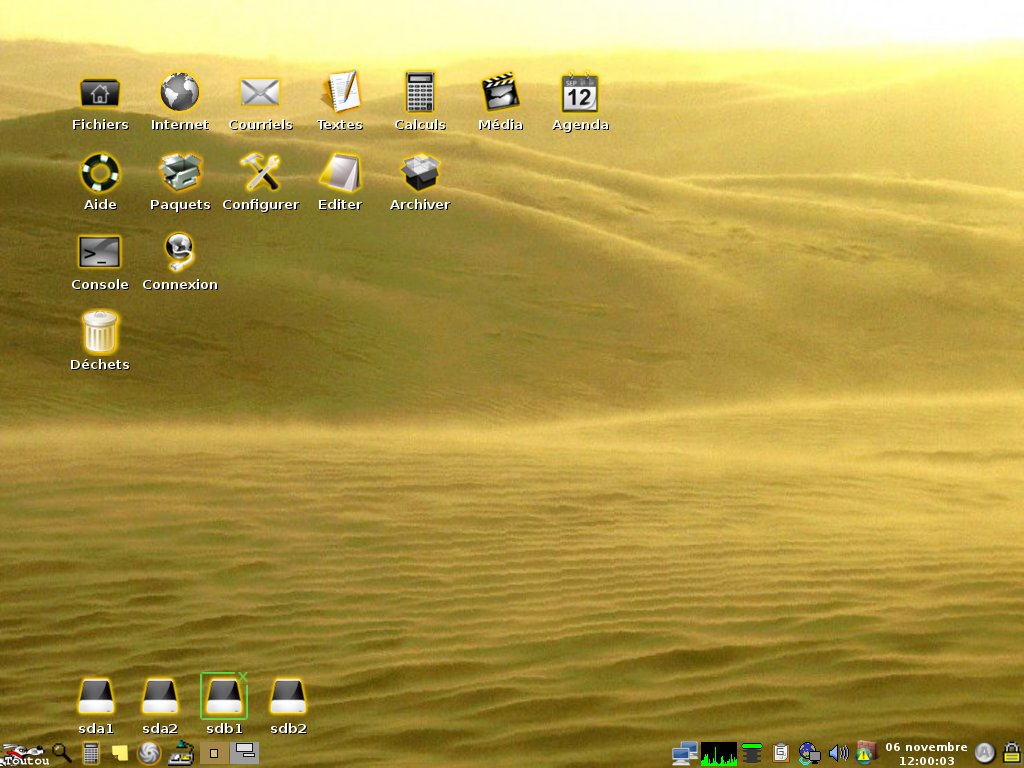The height and width of the screenshot is (768, 1024).
Task: Launch the Console terminal icon
Action: [x=100, y=252]
